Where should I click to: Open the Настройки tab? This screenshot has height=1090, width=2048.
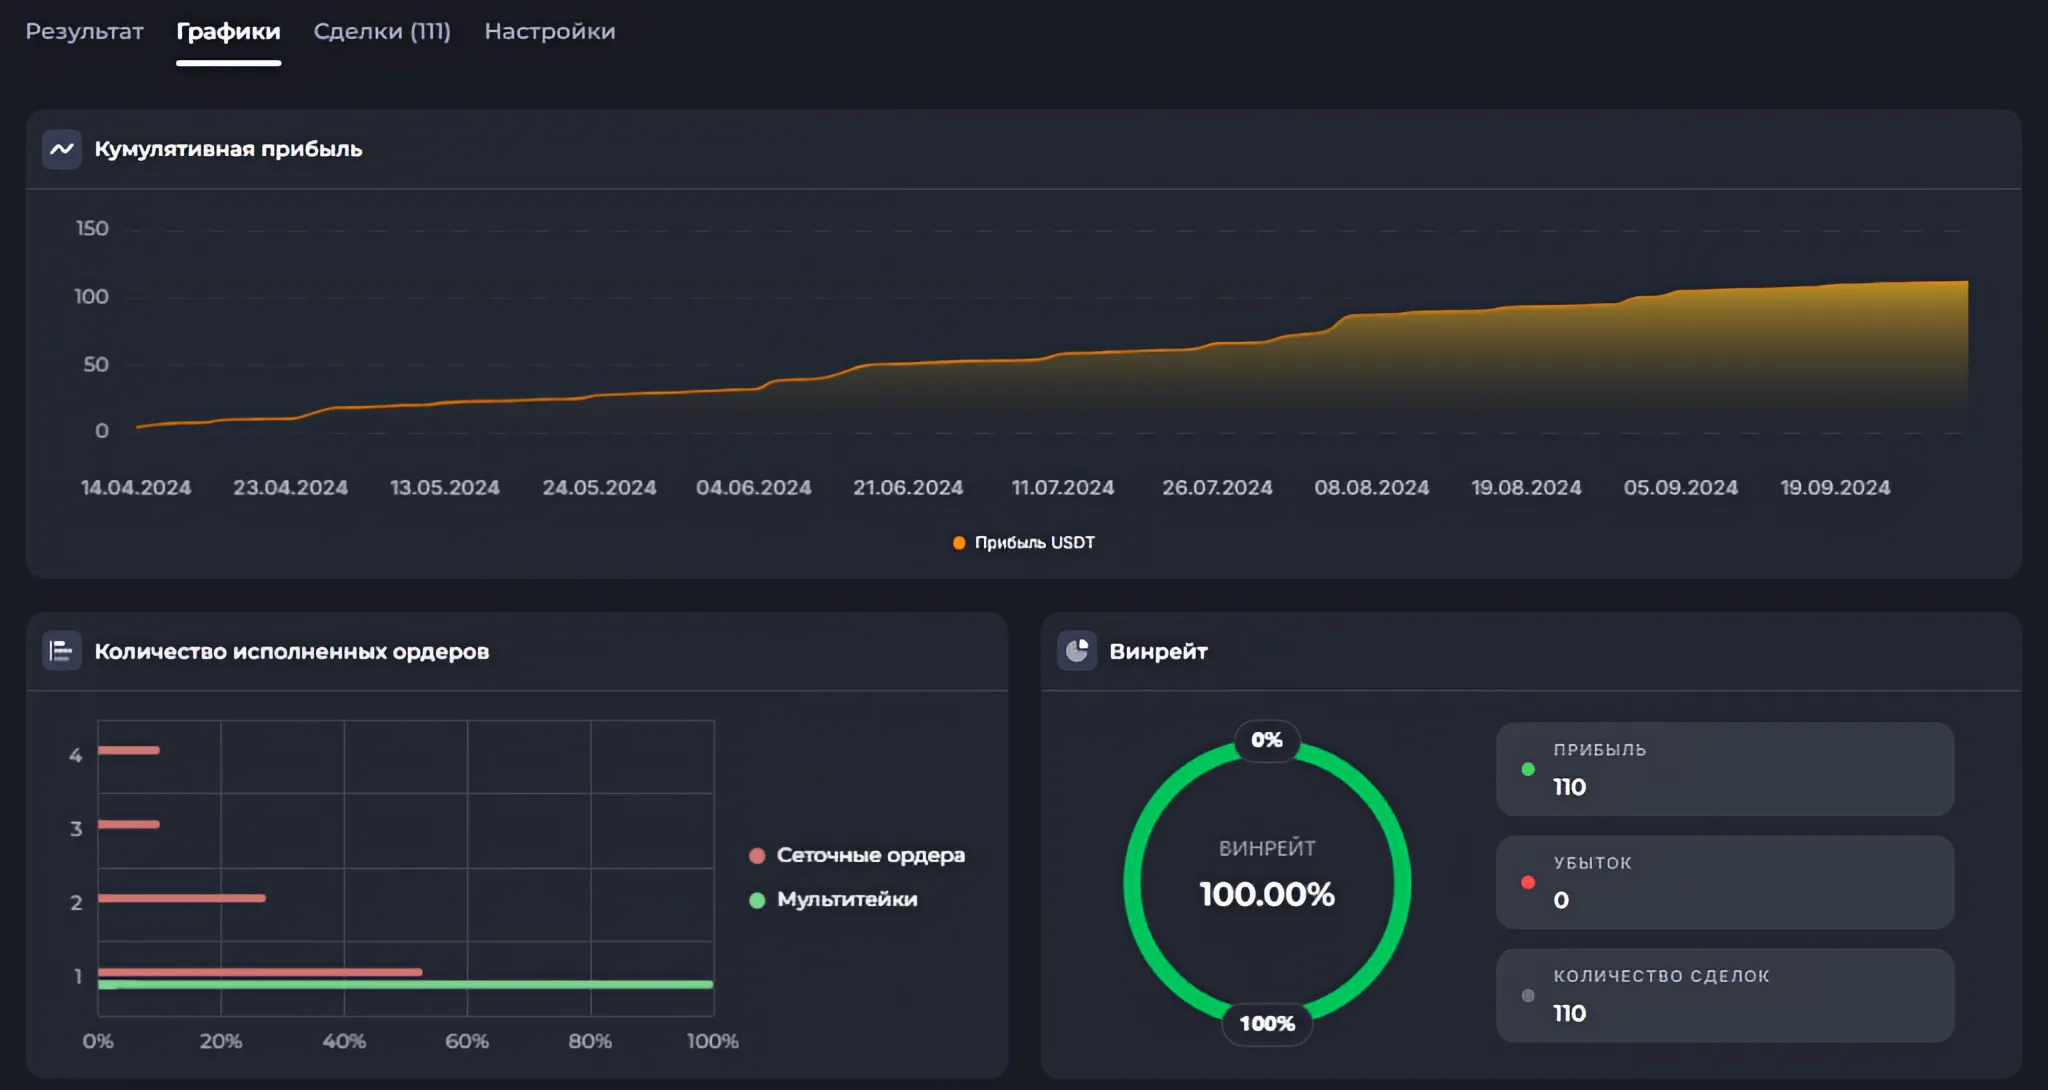click(549, 31)
